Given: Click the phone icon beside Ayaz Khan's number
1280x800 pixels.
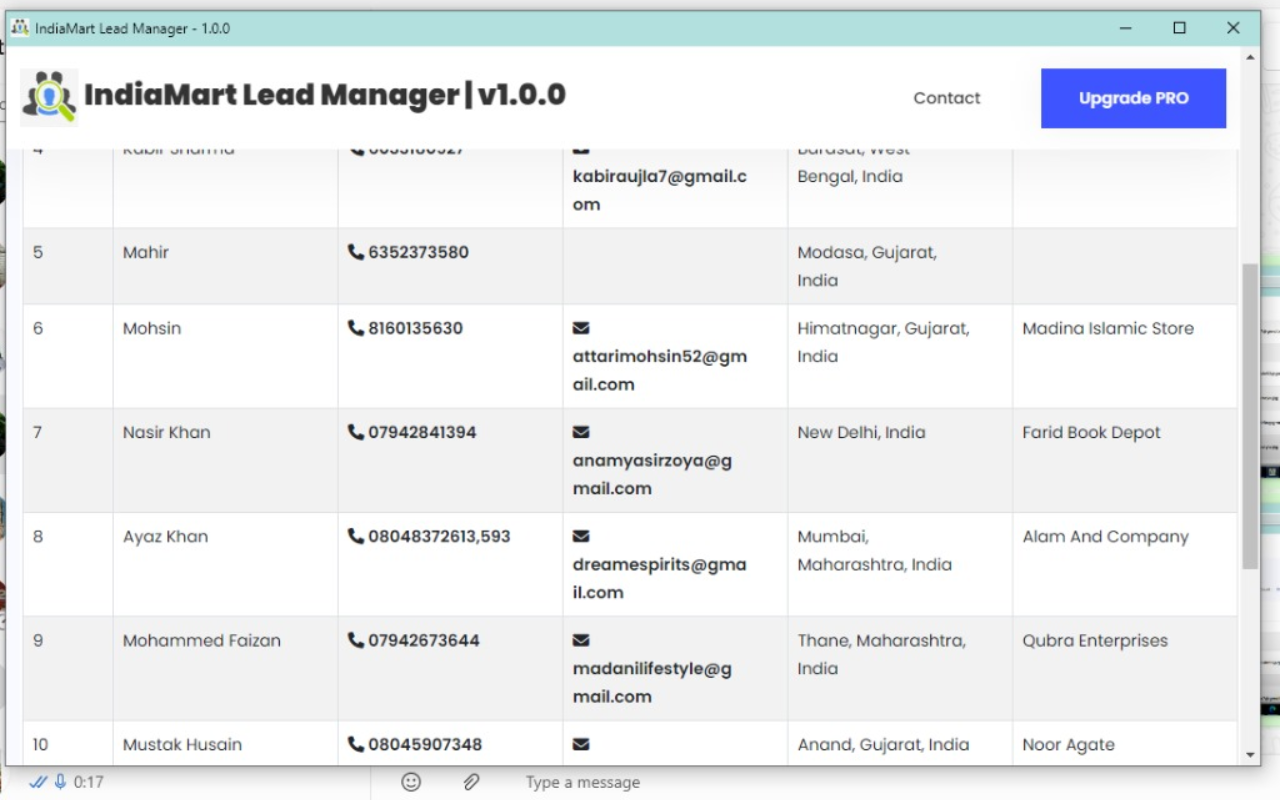Looking at the screenshot, I should (x=357, y=536).
